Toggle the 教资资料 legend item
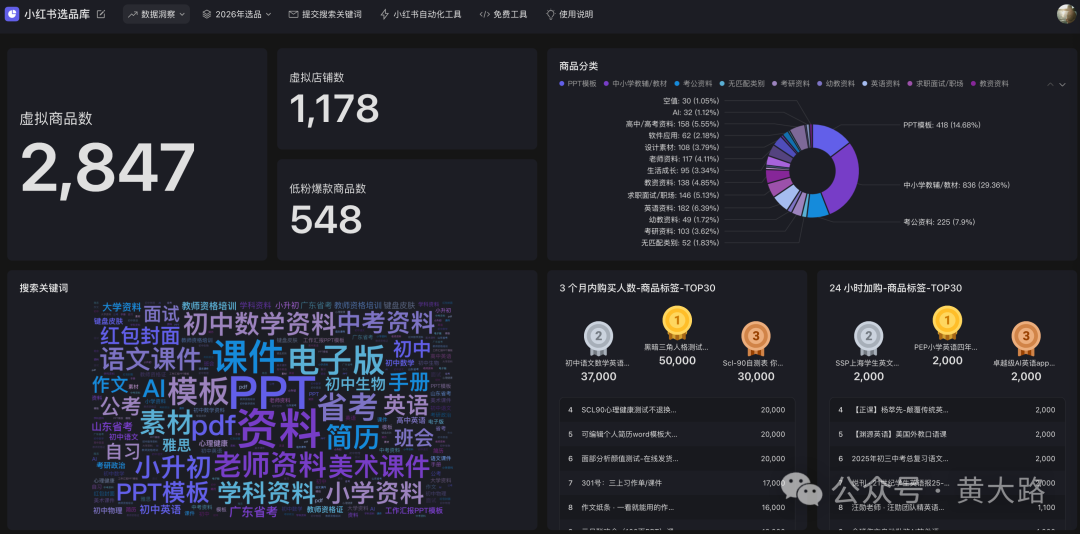 tap(990, 83)
